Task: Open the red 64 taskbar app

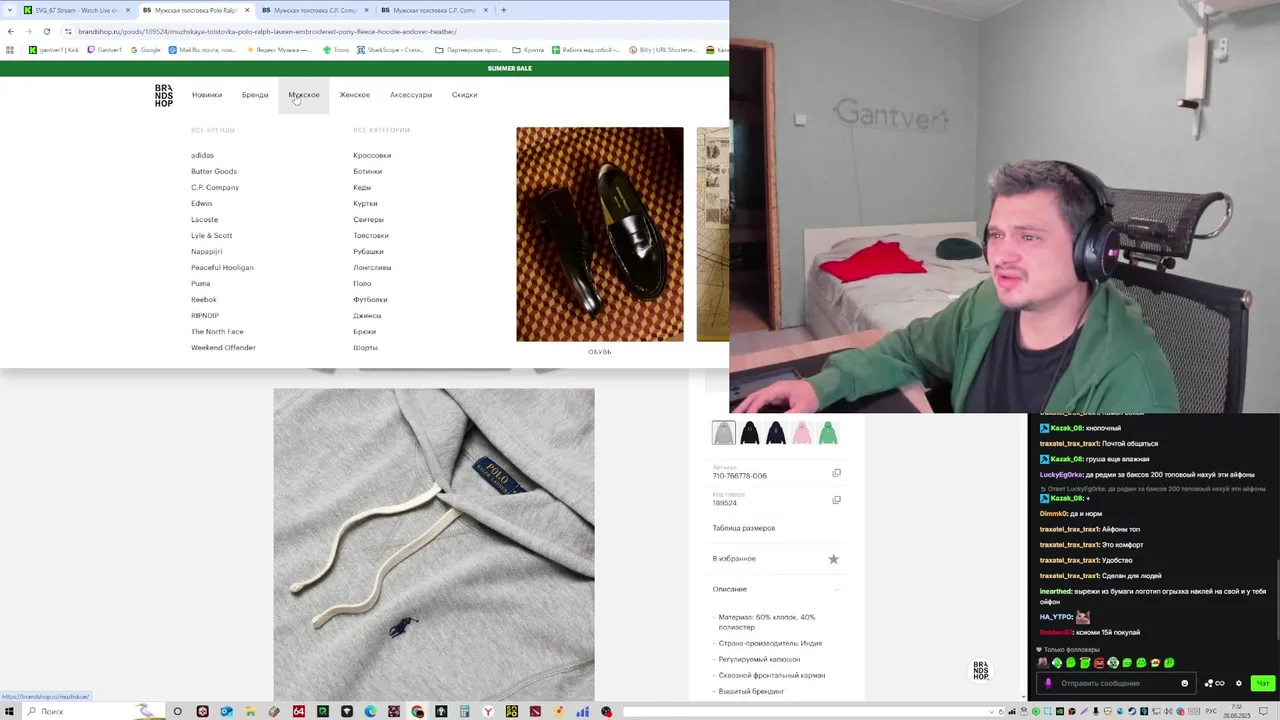Action: pyautogui.click(x=298, y=711)
